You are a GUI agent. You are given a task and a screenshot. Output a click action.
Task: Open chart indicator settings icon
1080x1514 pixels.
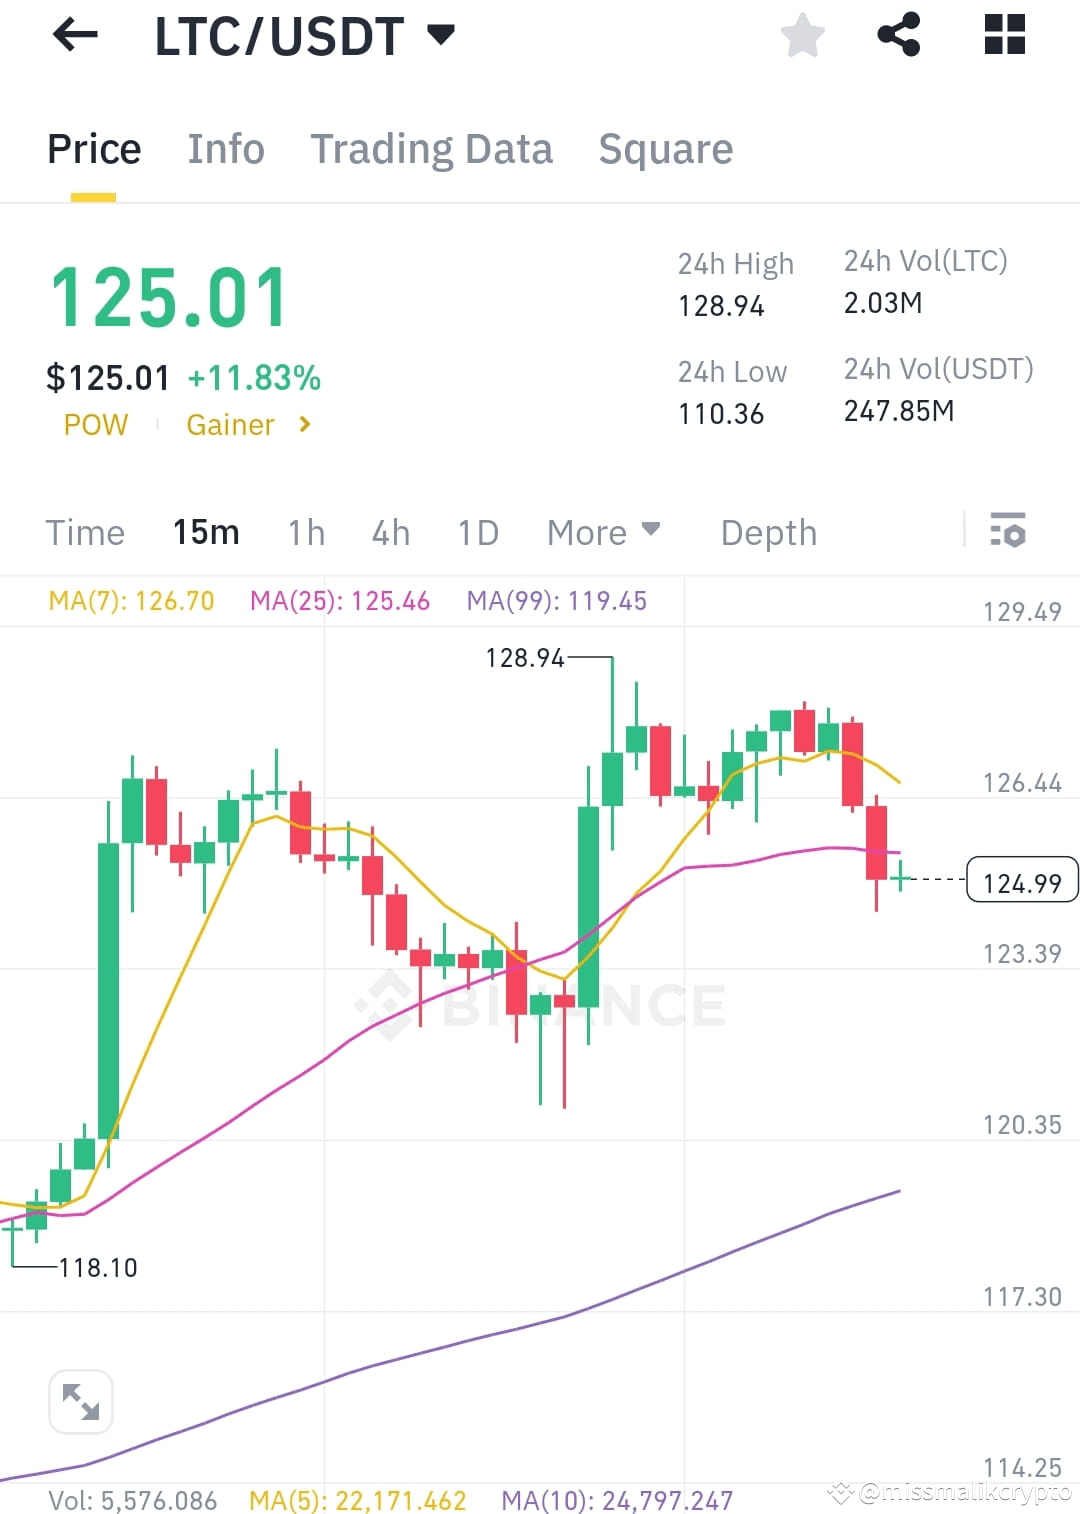1008,532
